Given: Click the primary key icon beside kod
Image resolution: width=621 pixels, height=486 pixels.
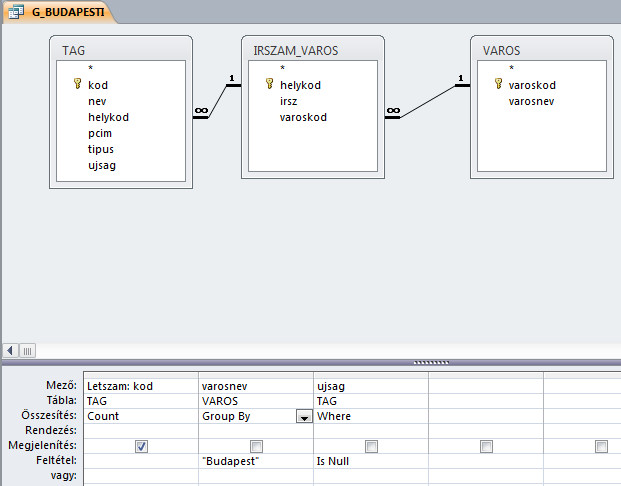Looking at the screenshot, I should point(77,86).
